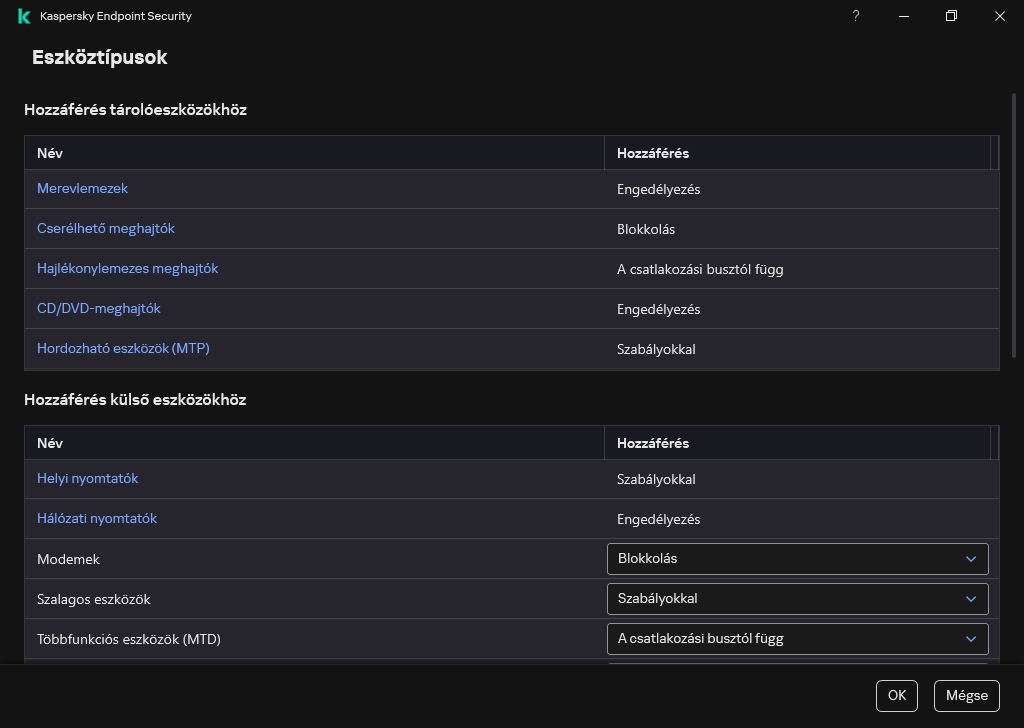Click the Kaspersky logo icon in title bar
Image resolution: width=1024 pixels, height=728 pixels.
(24, 16)
